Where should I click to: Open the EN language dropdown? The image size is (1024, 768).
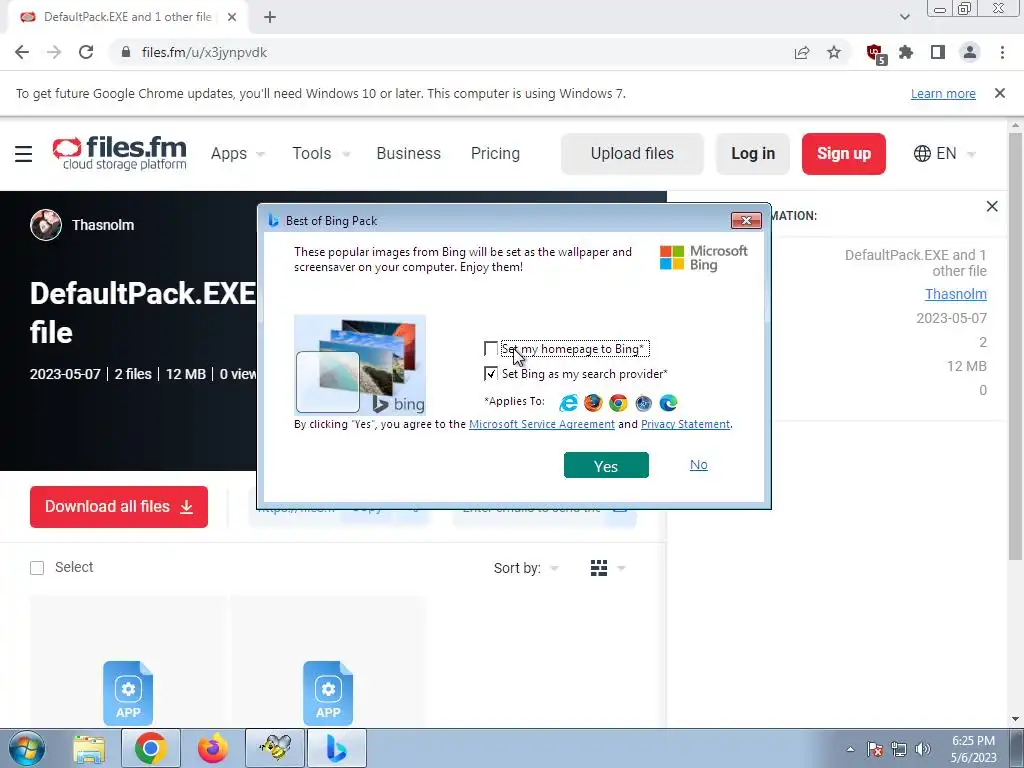tap(944, 153)
